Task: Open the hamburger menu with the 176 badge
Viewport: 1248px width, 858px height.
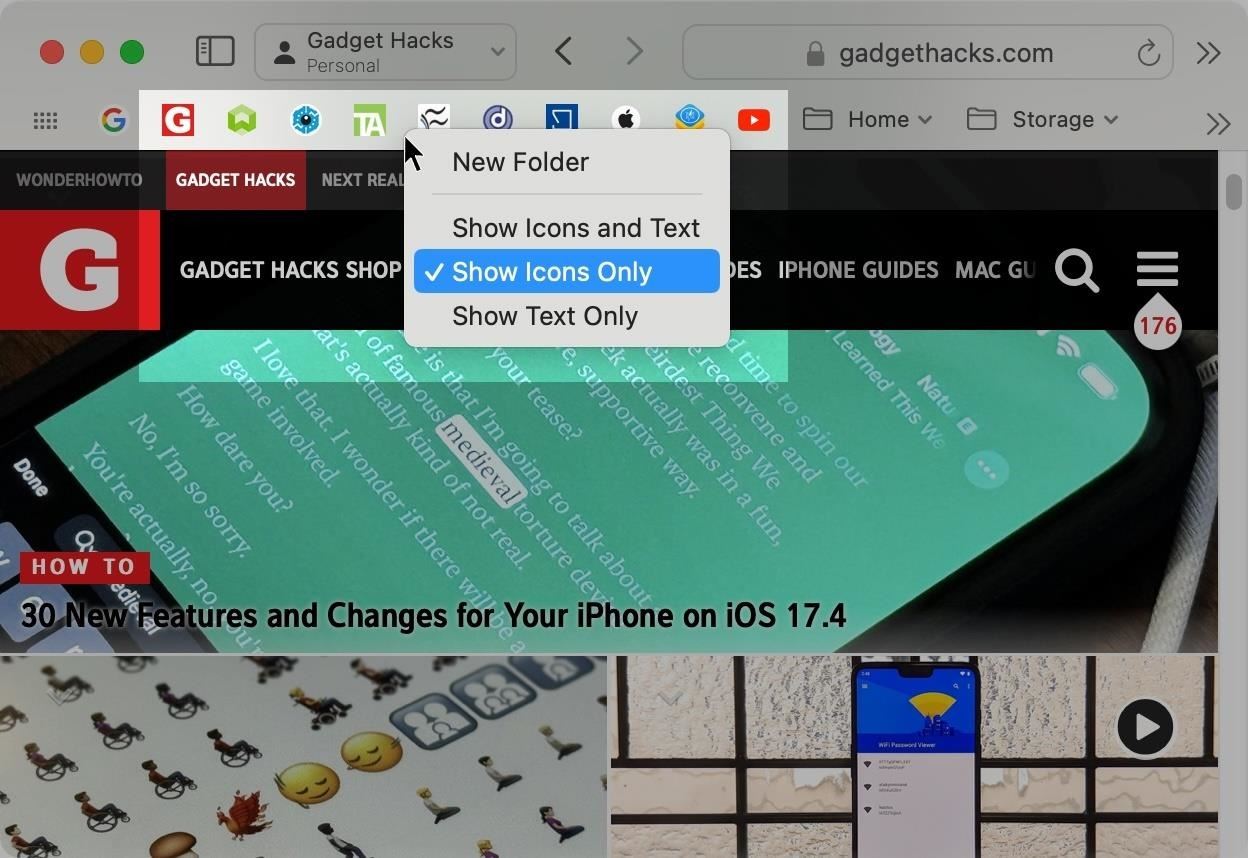Action: [1157, 268]
